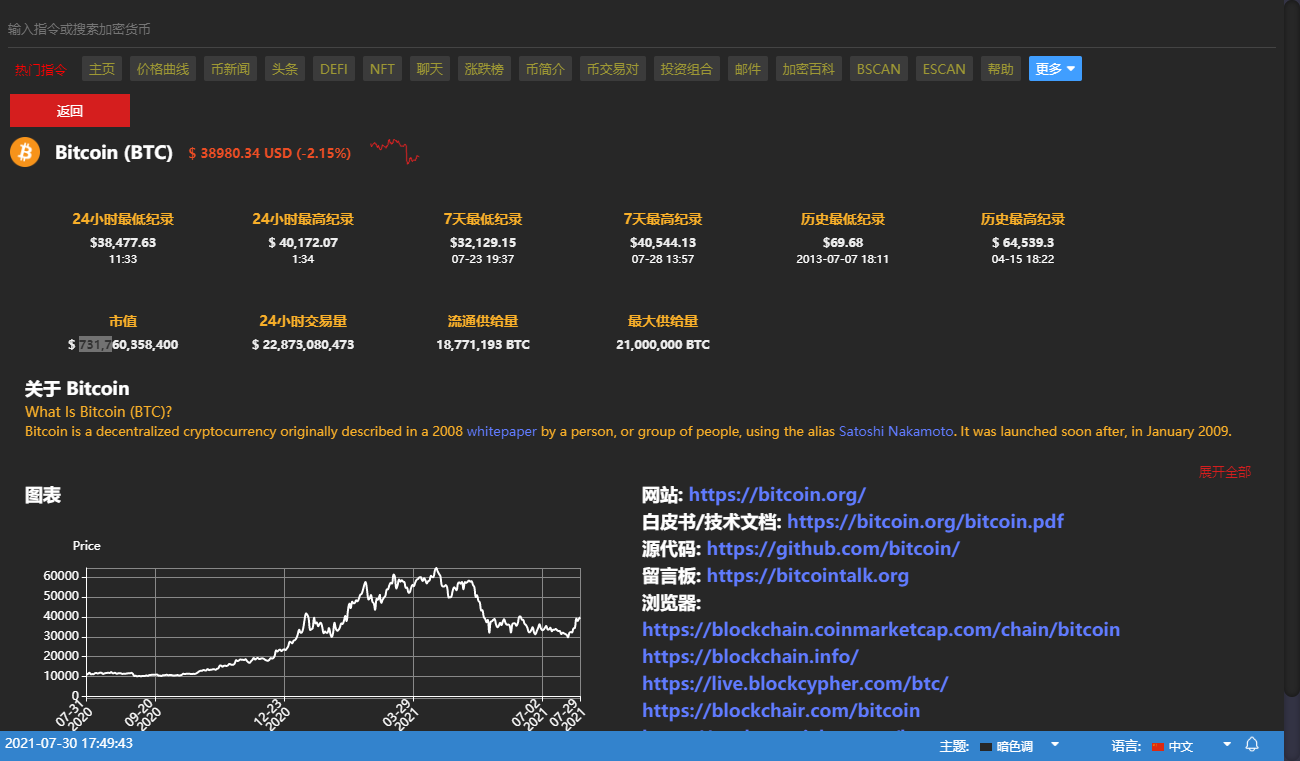
Task: Click the 24小时交易量 value $ 22,873,080,473
Action: tap(303, 344)
